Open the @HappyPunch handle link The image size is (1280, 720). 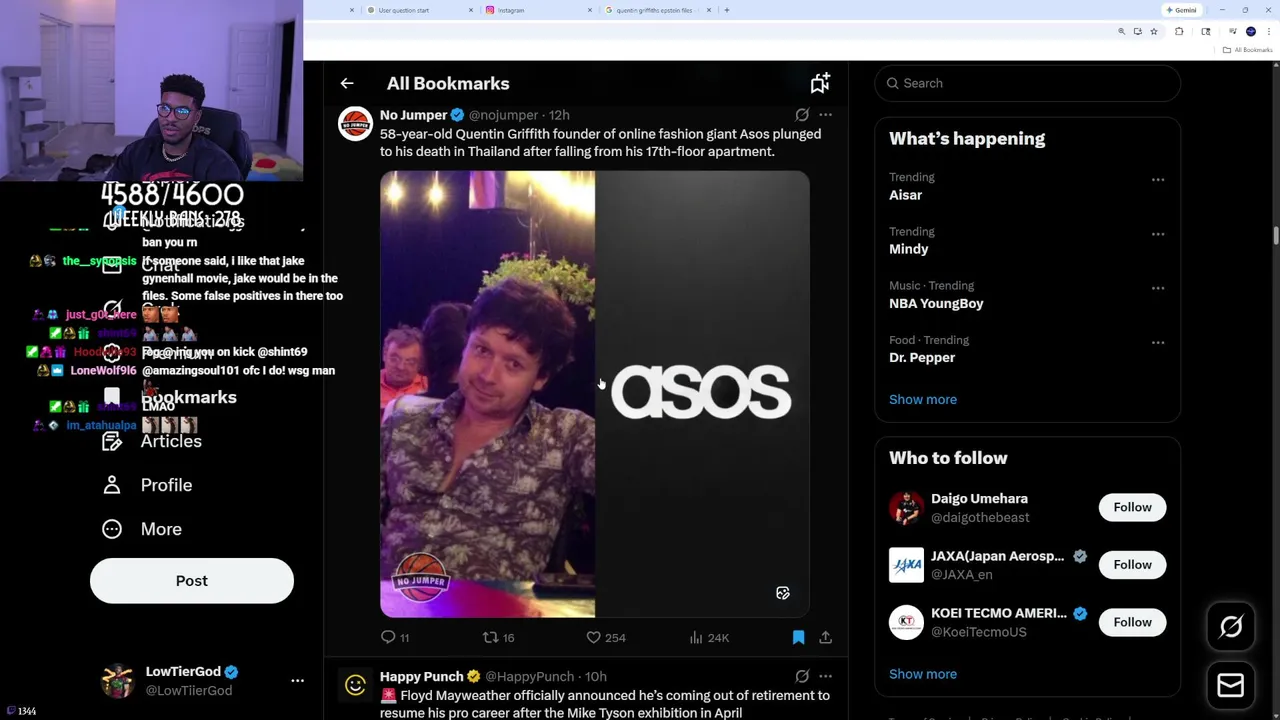pyautogui.click(x=529, y=677)
